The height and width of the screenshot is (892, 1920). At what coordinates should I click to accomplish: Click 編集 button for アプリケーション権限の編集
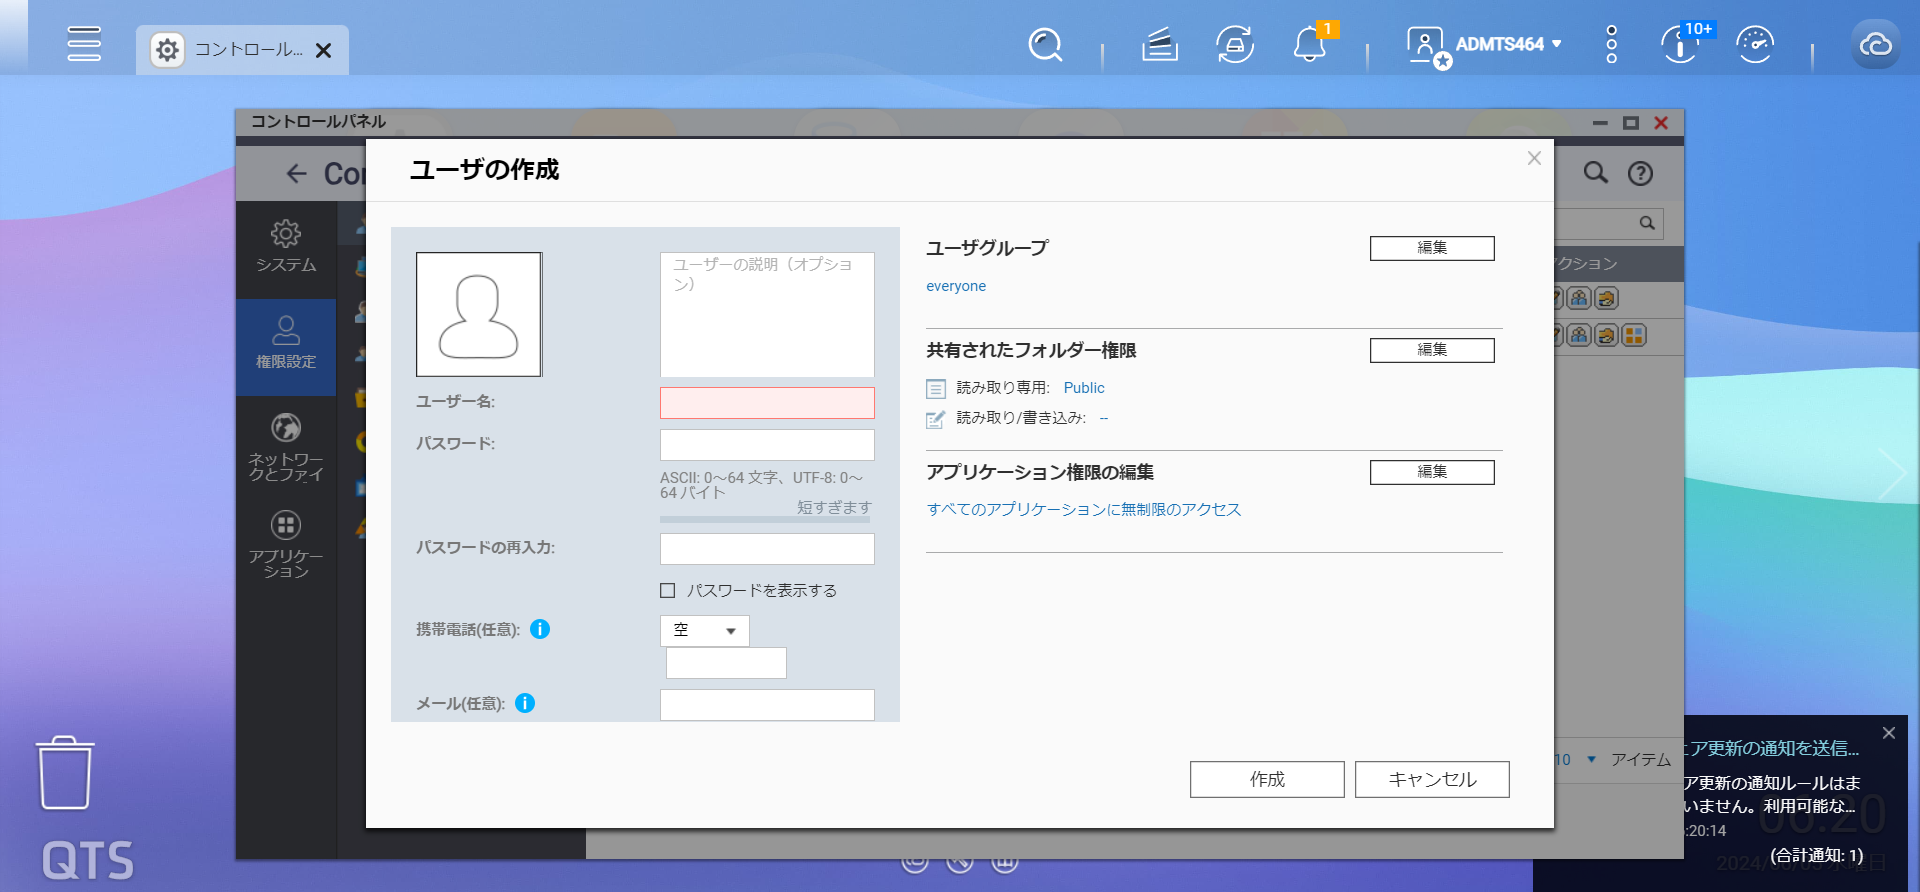tap(1432, 472)
